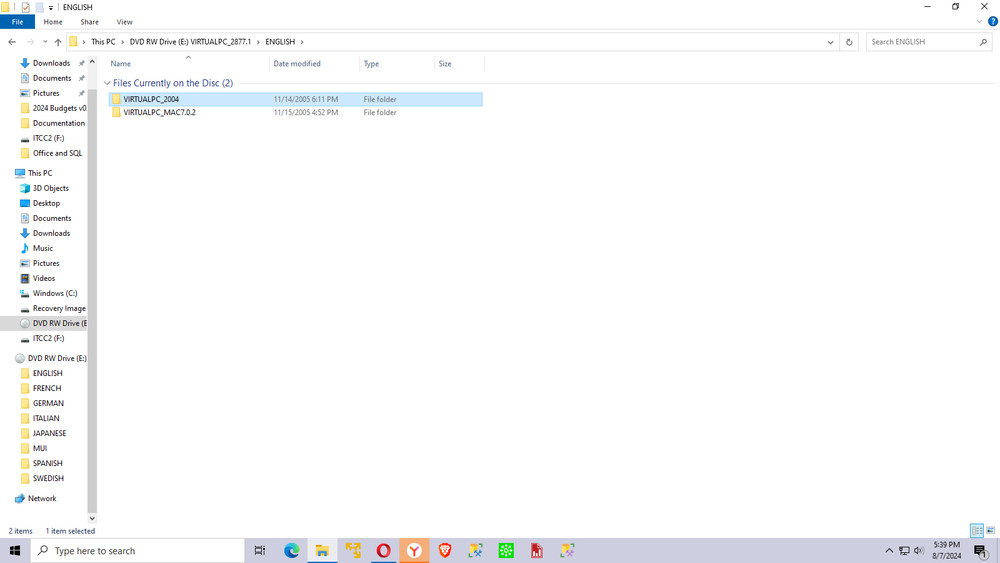
Task: Sort files by the Date modified column
Action: pos(297,64)
